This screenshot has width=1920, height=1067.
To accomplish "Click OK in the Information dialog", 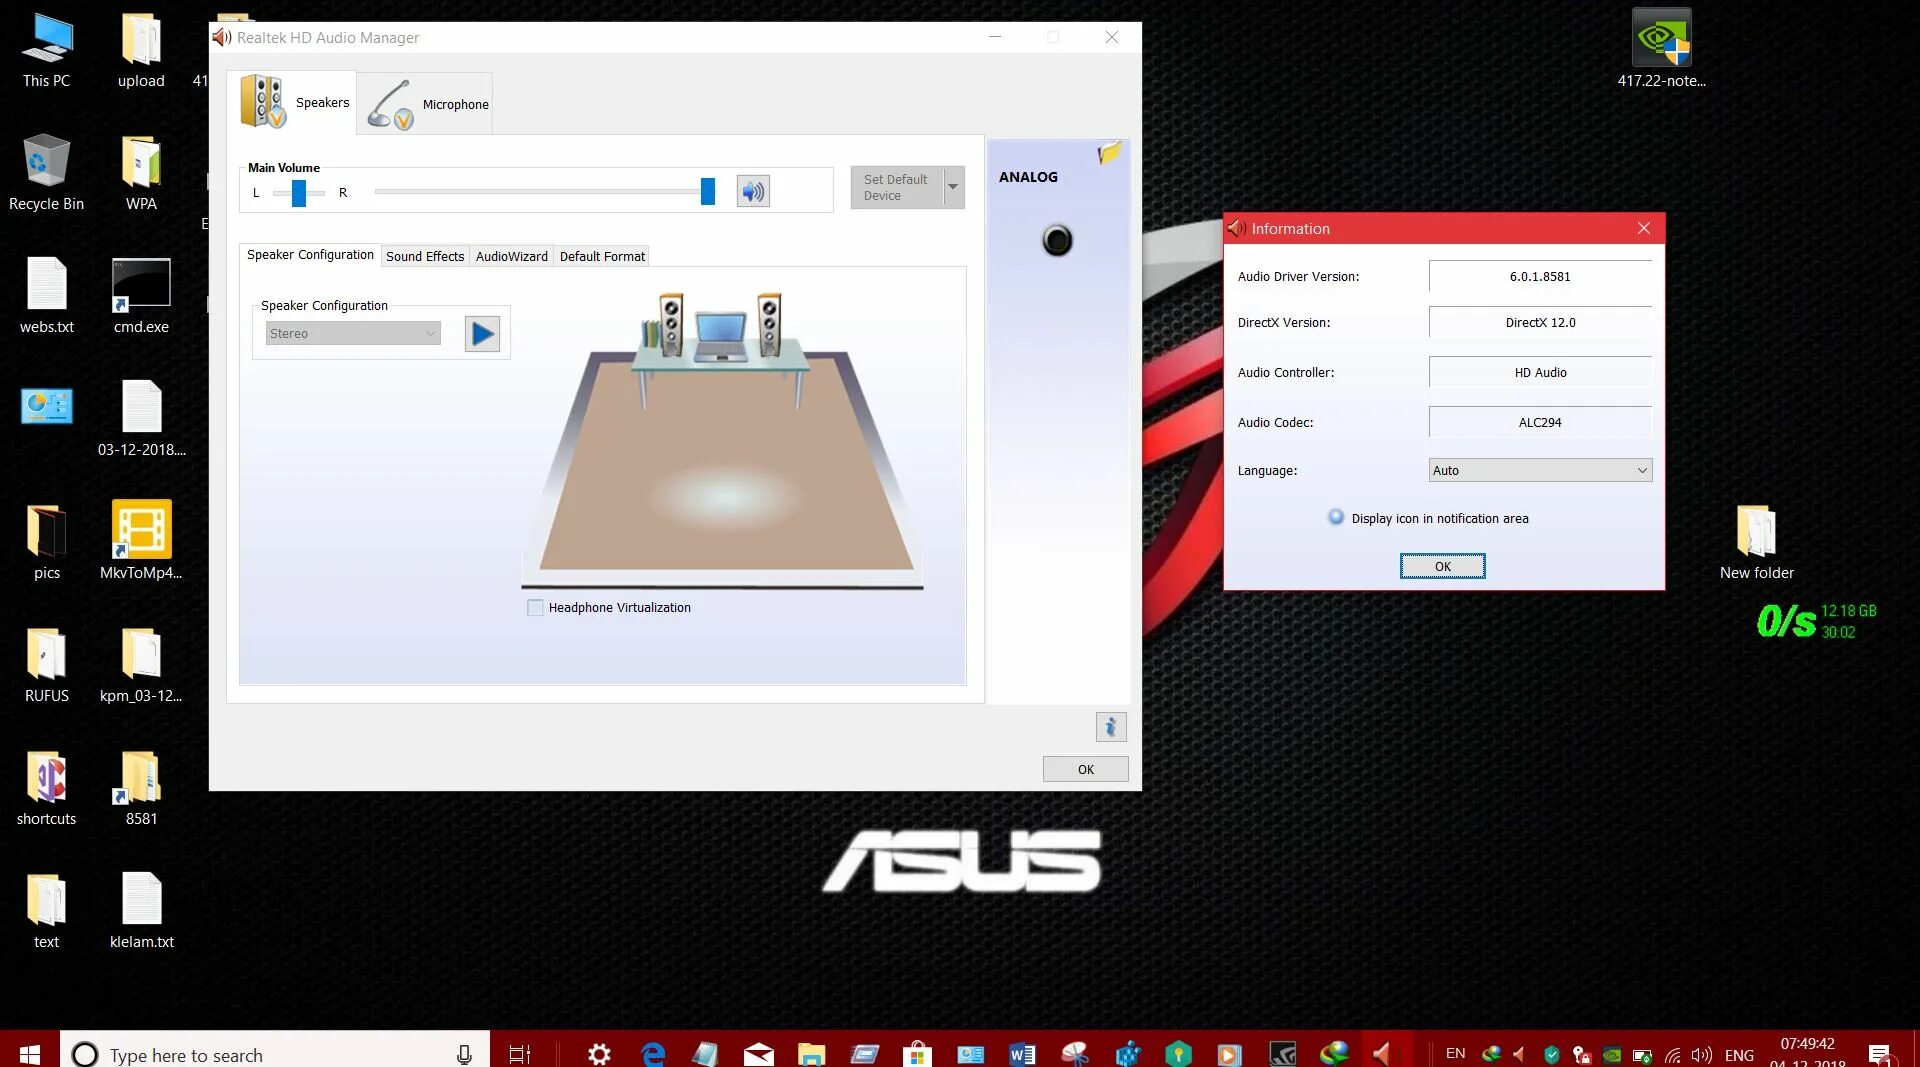I will tap(1442, 566).
